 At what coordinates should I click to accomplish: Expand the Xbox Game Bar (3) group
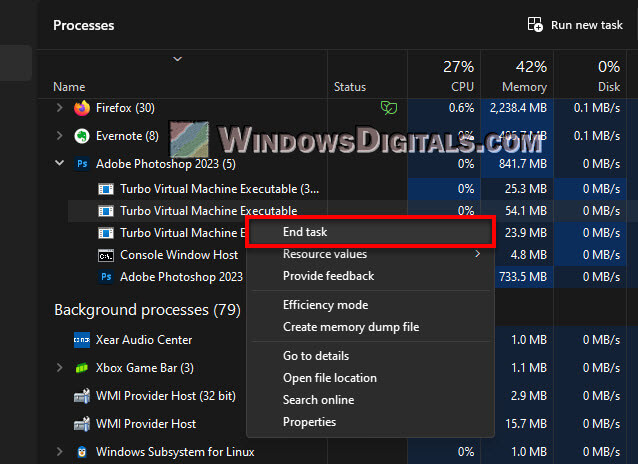click(x=59, y=368)
